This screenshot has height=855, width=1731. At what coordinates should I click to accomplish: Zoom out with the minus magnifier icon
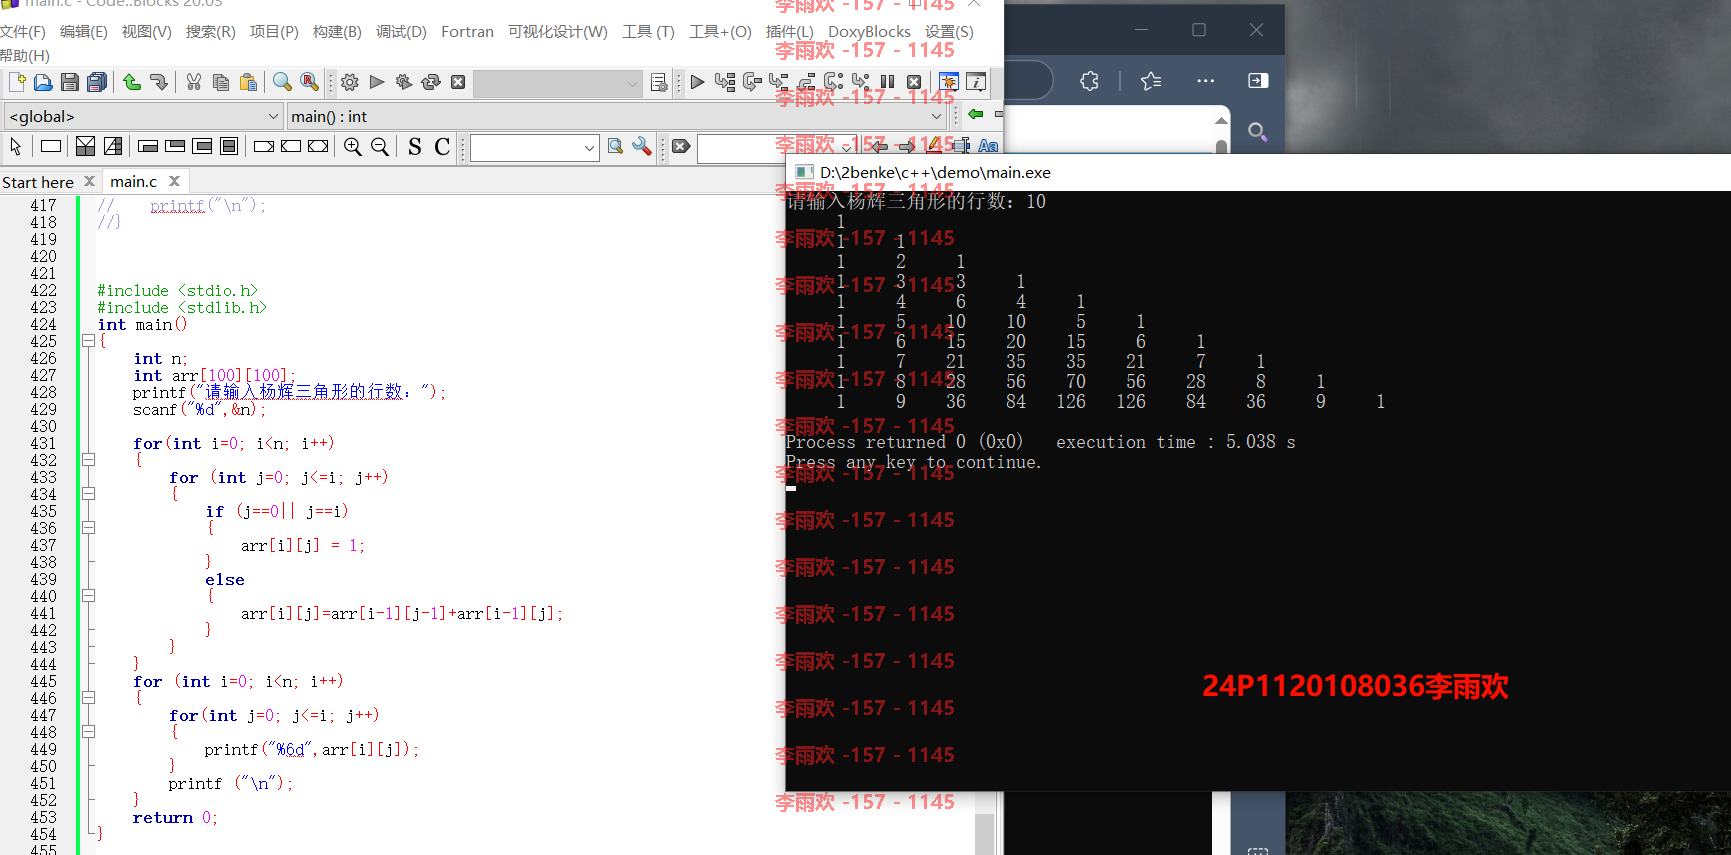coord(380,147)
